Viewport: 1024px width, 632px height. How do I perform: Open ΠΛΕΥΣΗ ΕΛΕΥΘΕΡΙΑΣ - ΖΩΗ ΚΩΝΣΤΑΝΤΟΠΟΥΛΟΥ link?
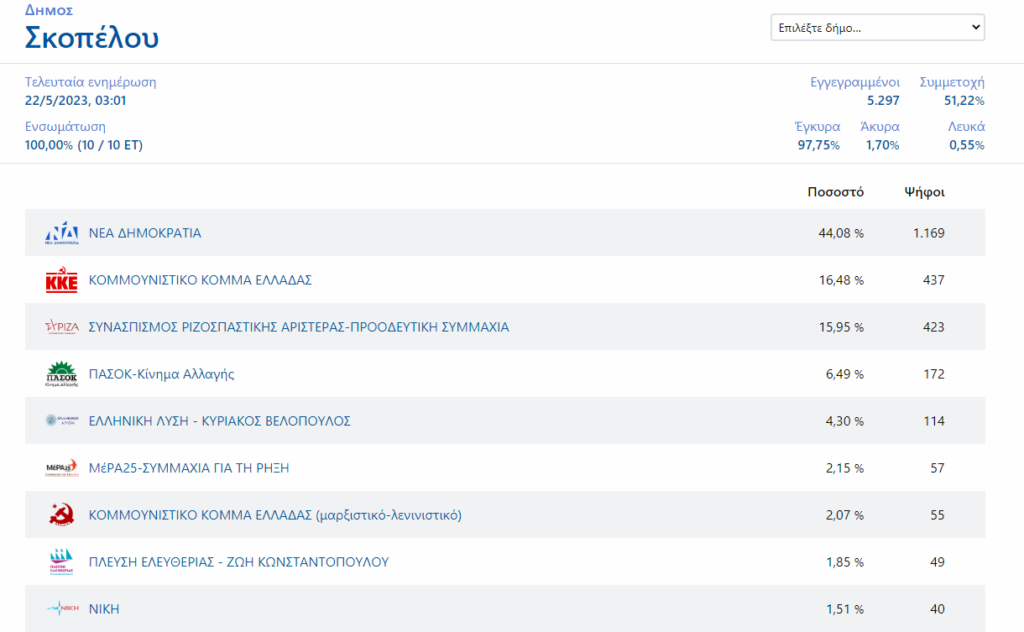pyautogui.click(x=239, y=562)
